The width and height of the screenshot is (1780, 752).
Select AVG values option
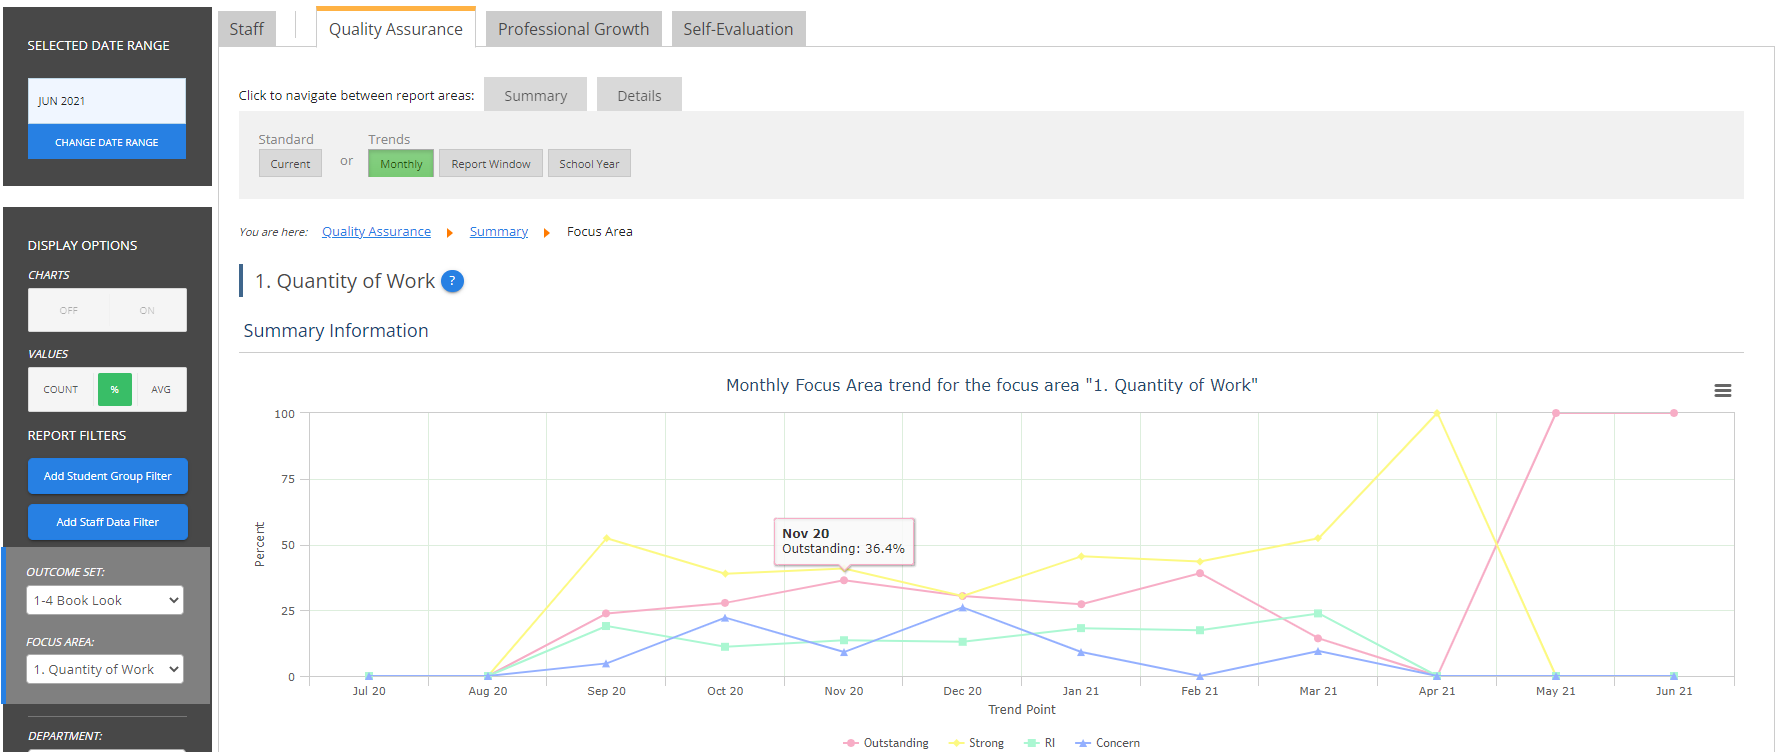point(161,390)
